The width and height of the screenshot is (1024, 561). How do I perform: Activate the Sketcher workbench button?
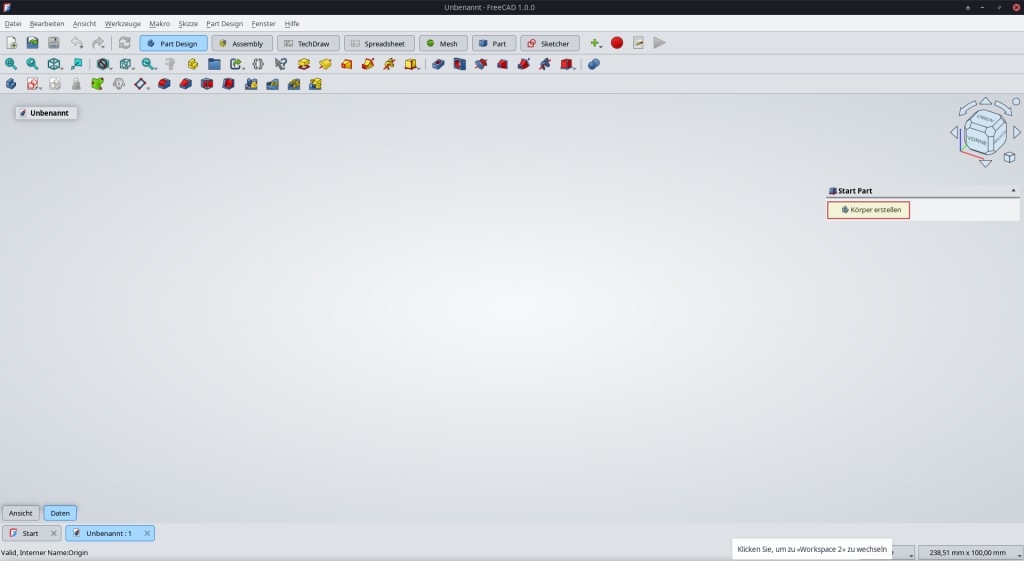point(549,43)
